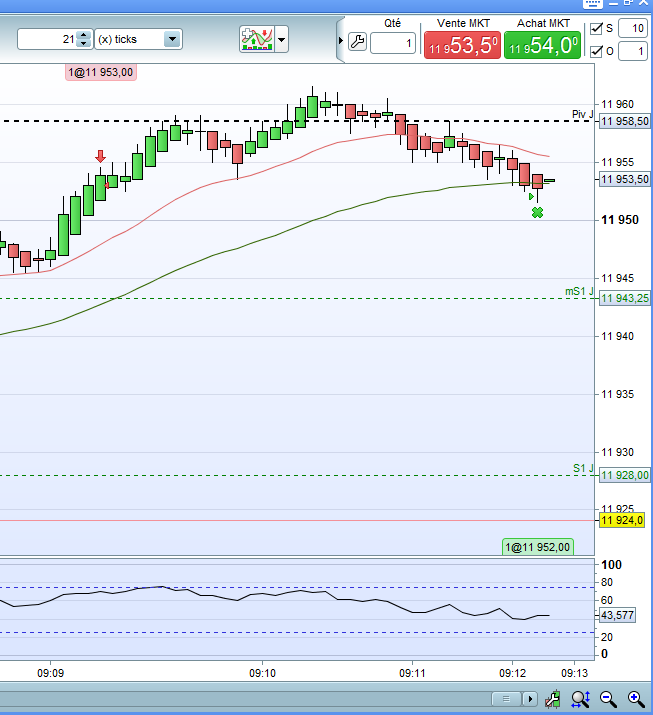Click the mS1 J price label 11 943,25
Image resolution: width=653 pixels, height=715 pixels.
(x=624, y=298)
